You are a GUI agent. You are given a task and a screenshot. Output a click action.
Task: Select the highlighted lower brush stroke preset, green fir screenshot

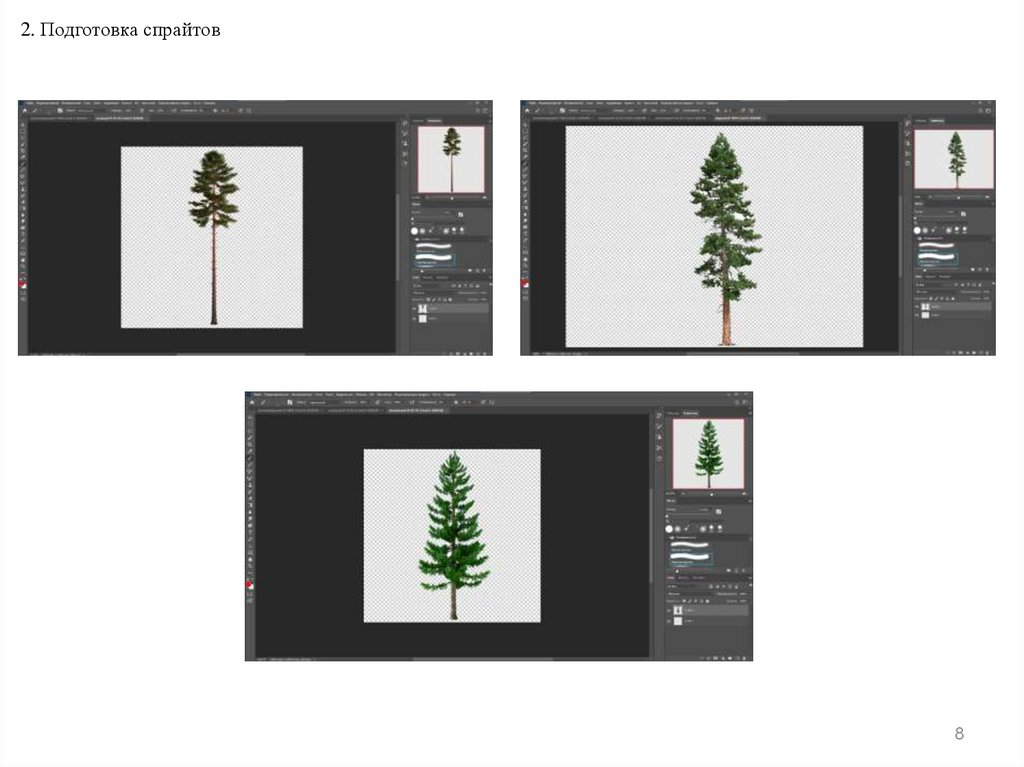[690, 557]
